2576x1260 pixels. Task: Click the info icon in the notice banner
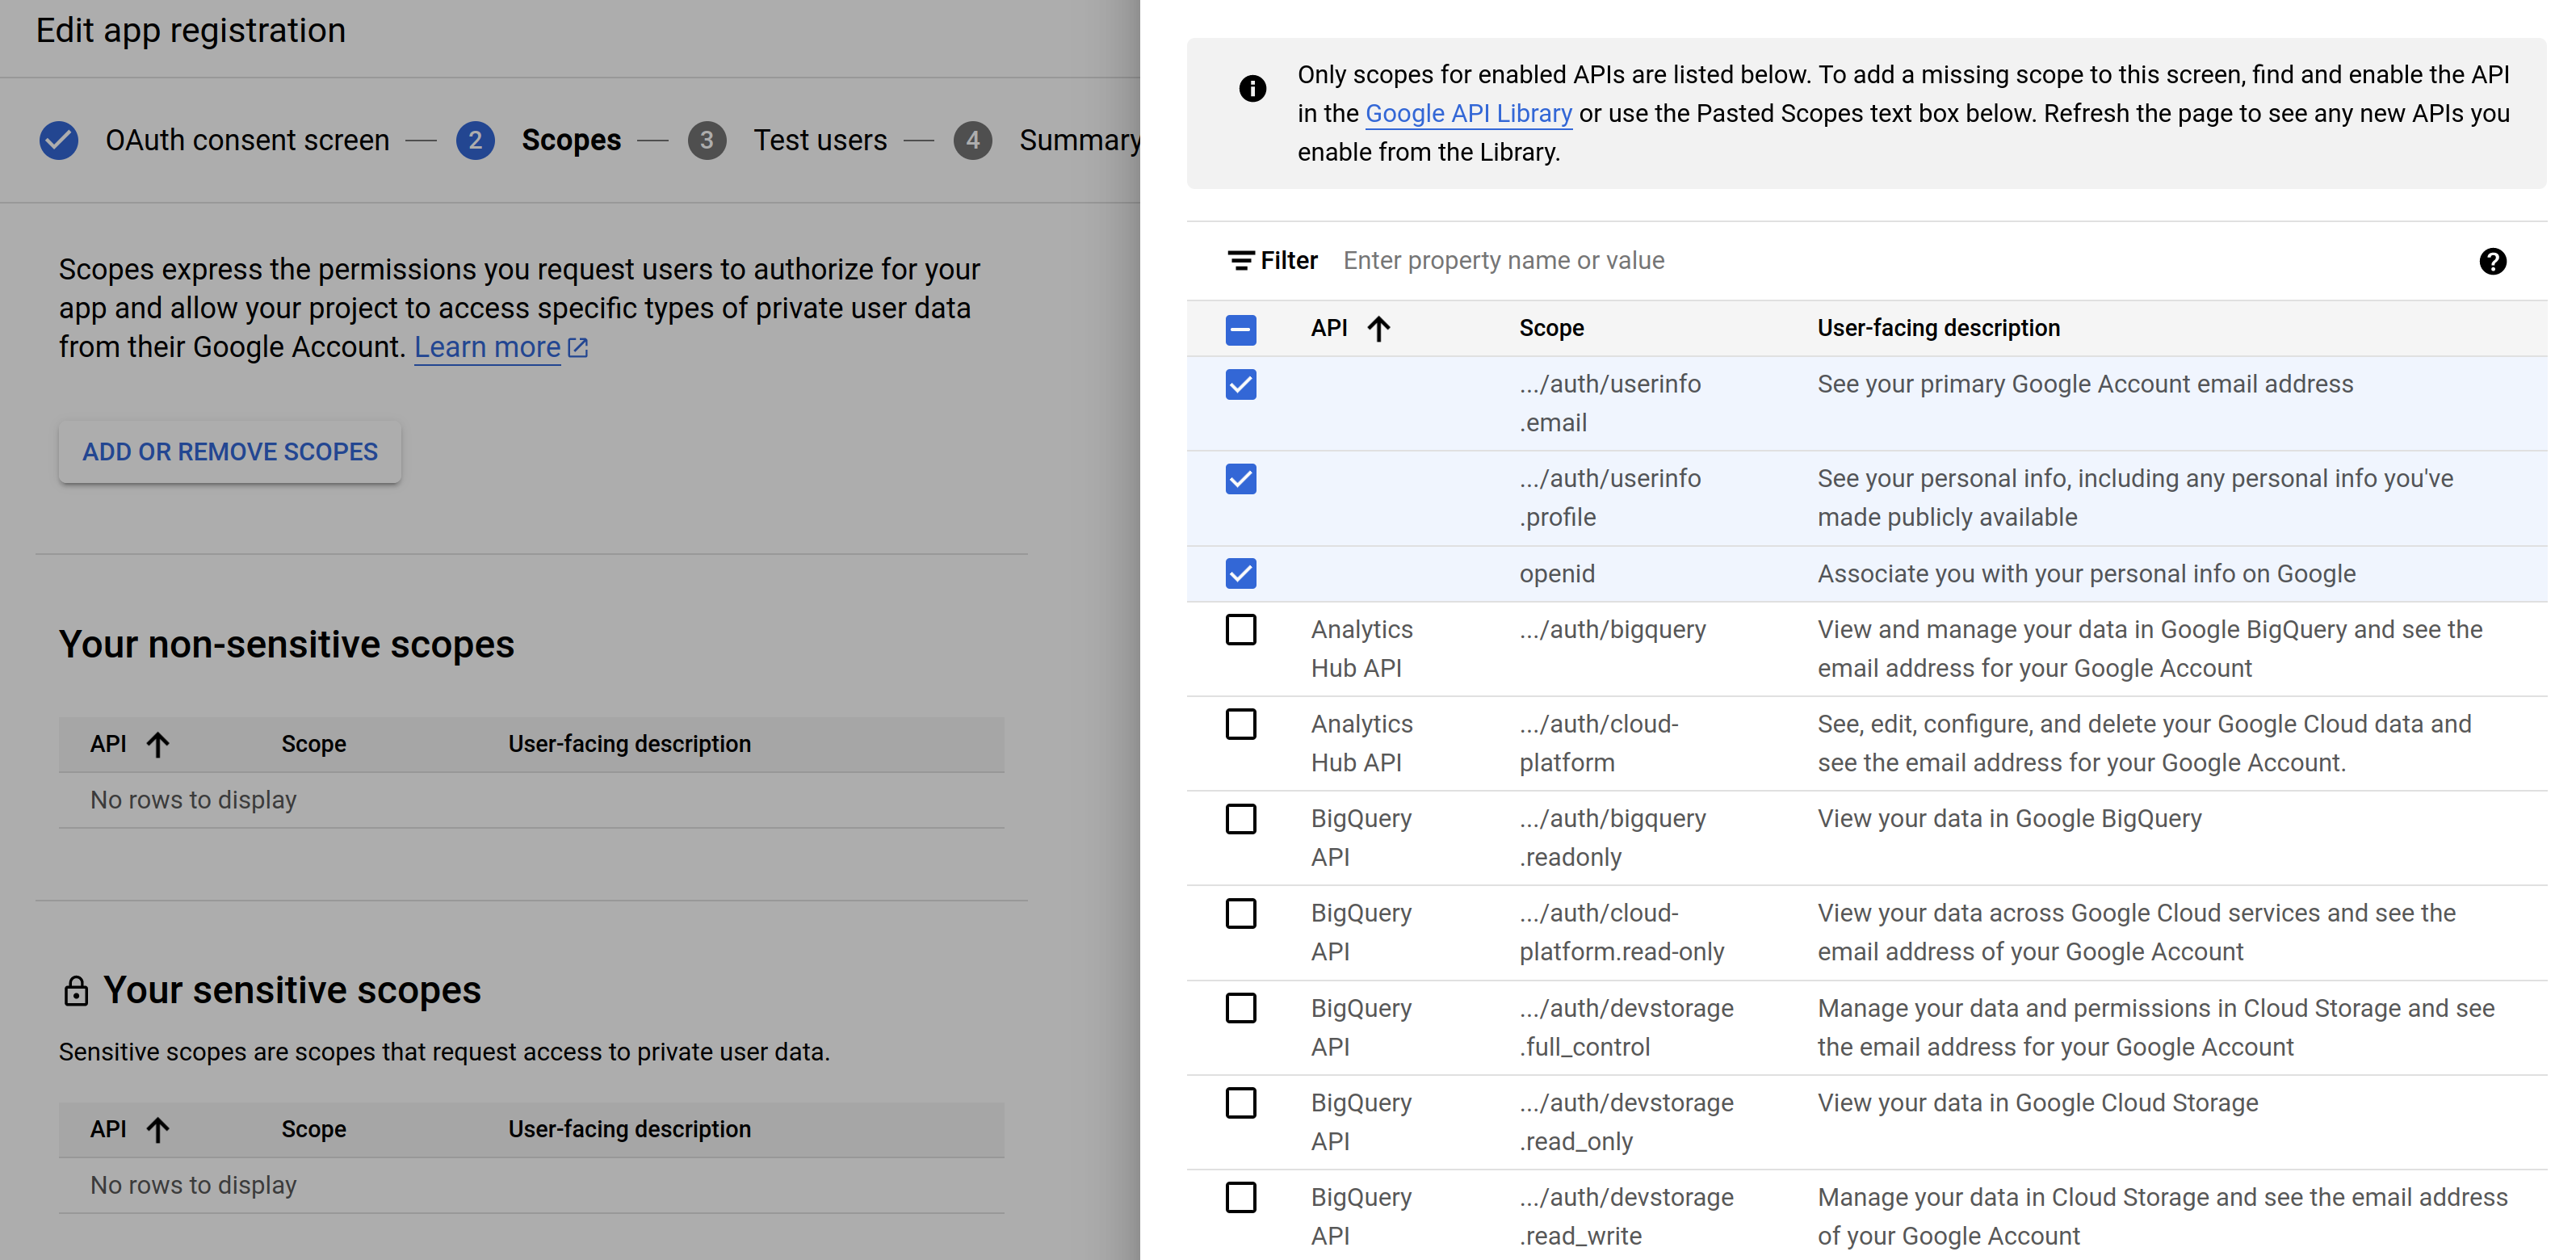click(x=1252, y=88)
